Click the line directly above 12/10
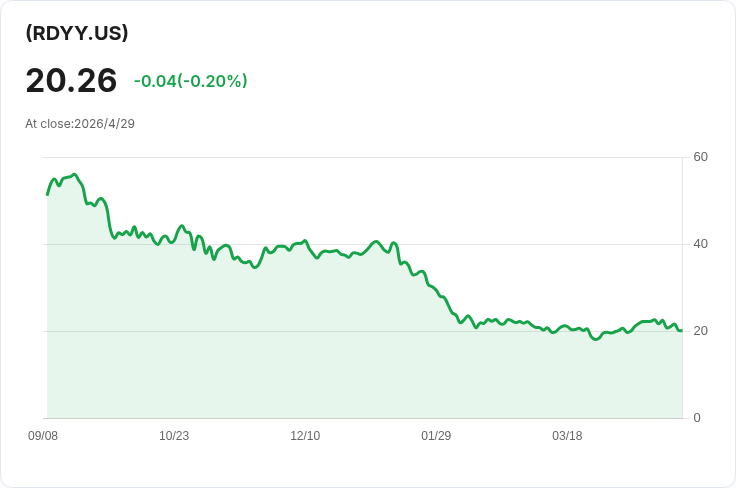 [305, 241]
